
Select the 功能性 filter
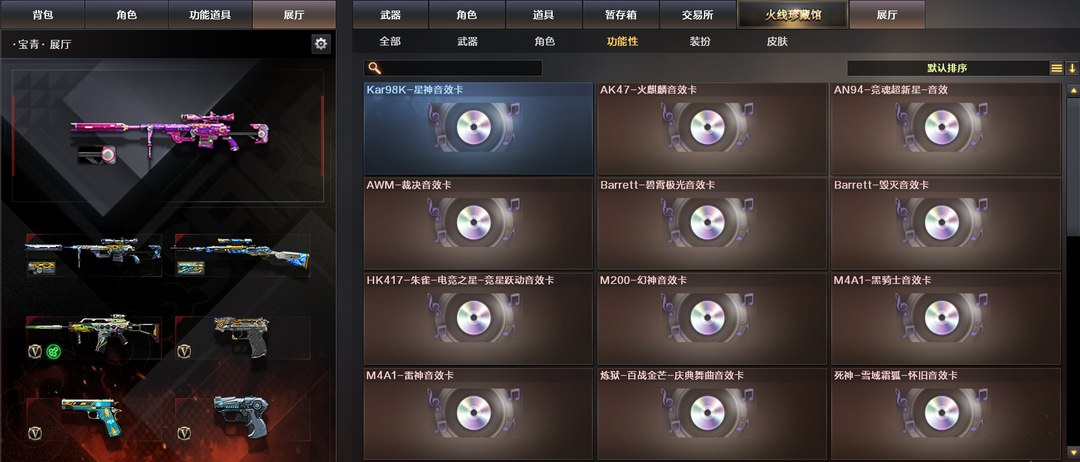click(622, 41)
